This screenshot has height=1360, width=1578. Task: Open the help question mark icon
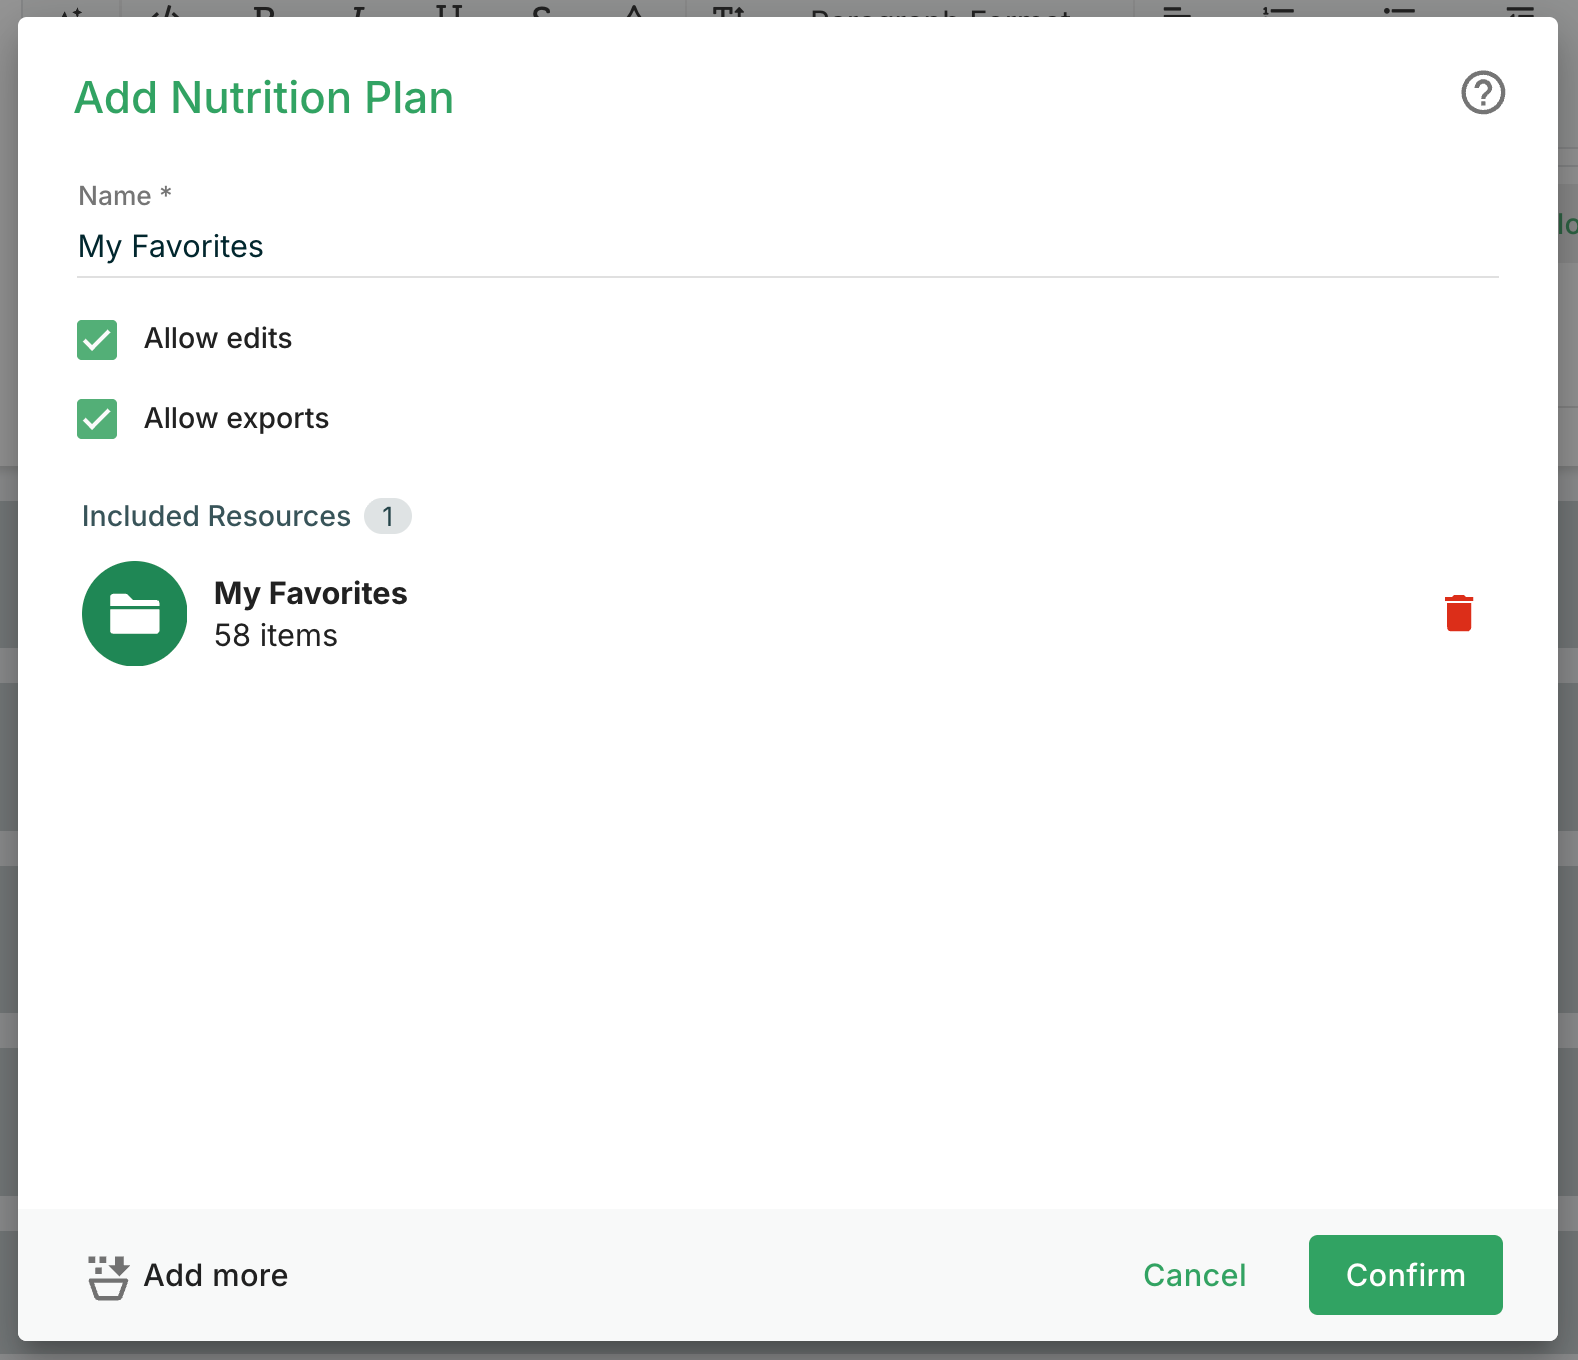[1483, 93]
